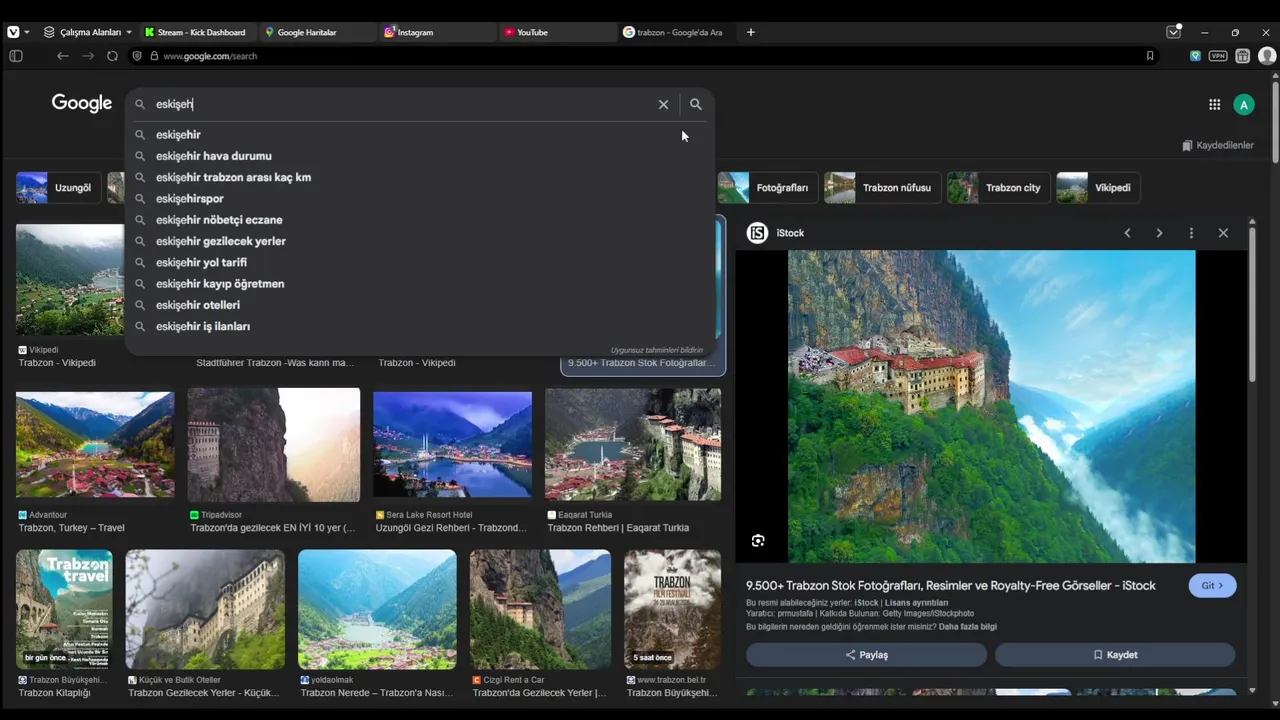The height and width of the screenshot is (720, 1280).
Task: Save the image with Kaydet
Action: (x=1115, y=655)
